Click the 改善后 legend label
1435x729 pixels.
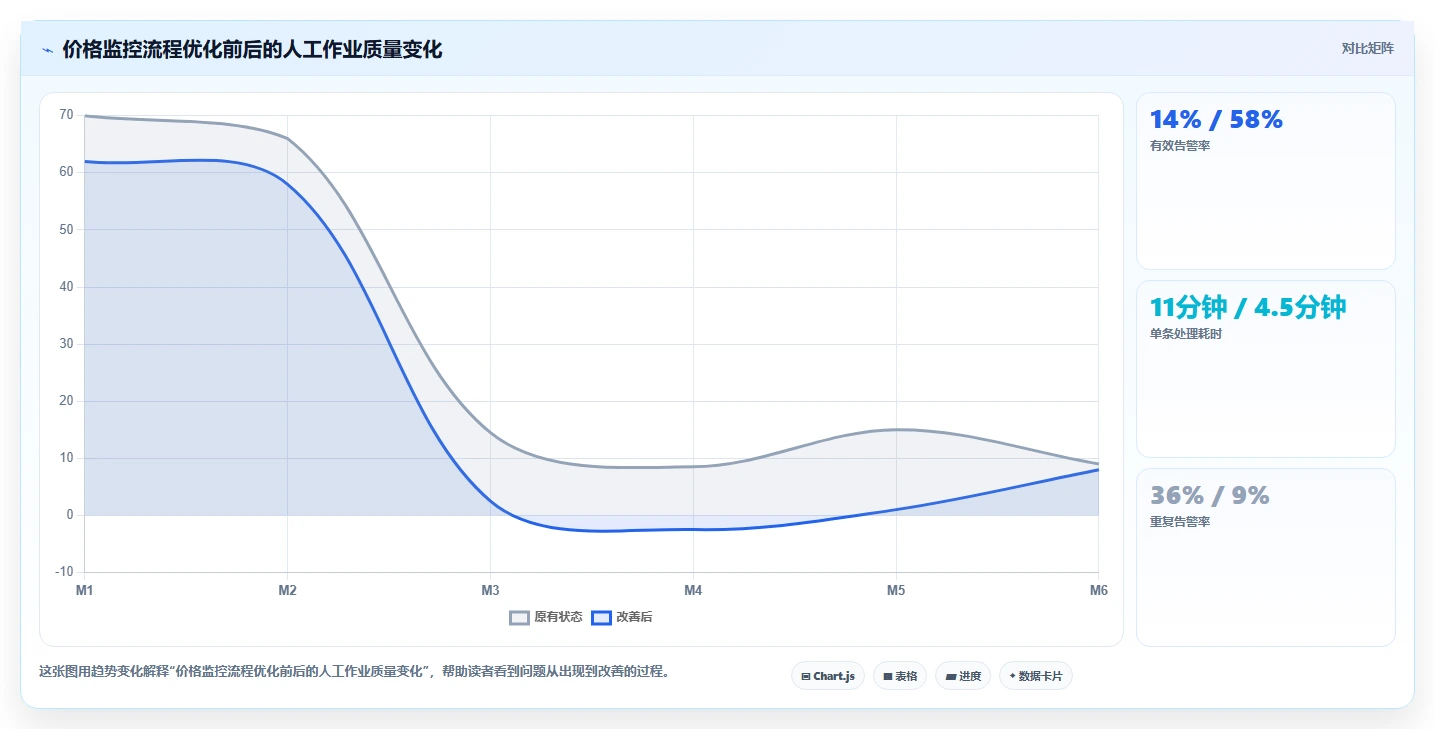pos(634,618)
